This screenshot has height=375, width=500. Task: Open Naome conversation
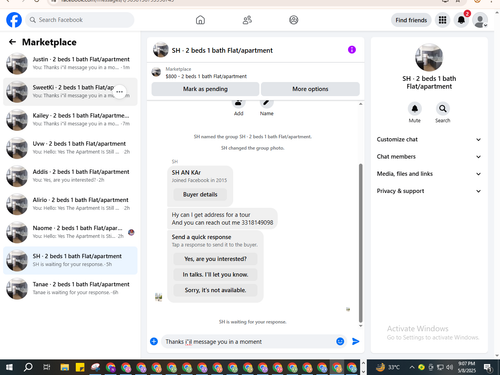[x=70, y=232]
